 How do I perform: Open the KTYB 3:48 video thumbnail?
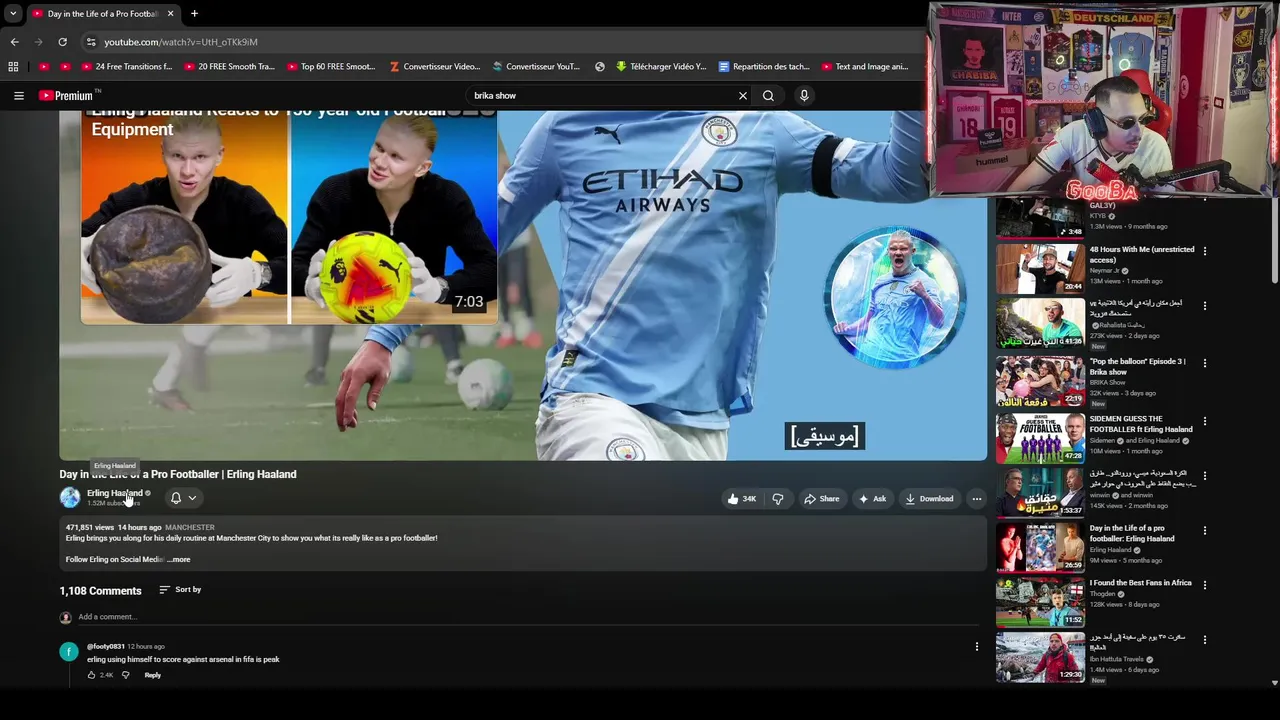point(1040,218)
